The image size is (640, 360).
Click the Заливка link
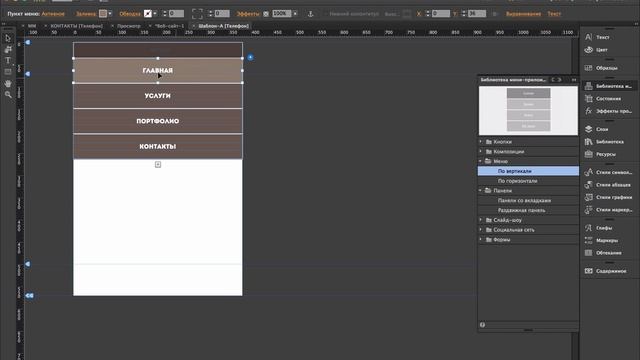[86, 14]
